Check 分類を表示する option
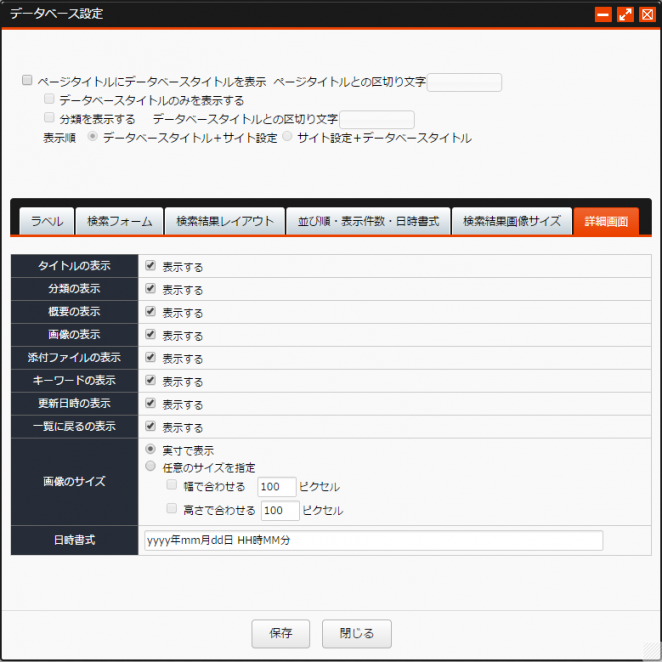 (x=49, y=117)
